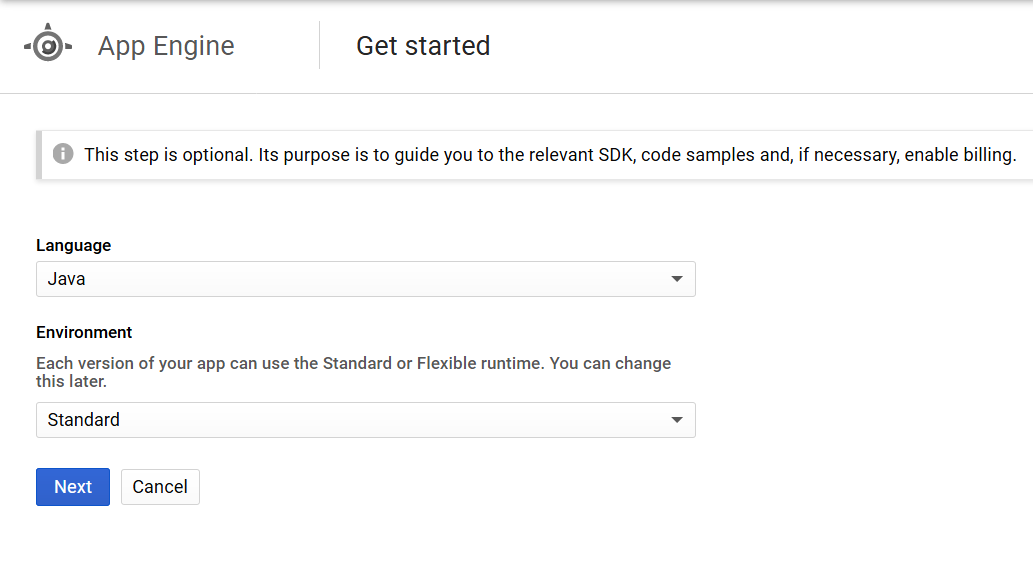The width and height of the screenshot is (1033, 564).
Task: Click the Language dropdown arrow
Action: tap(677, 279)
